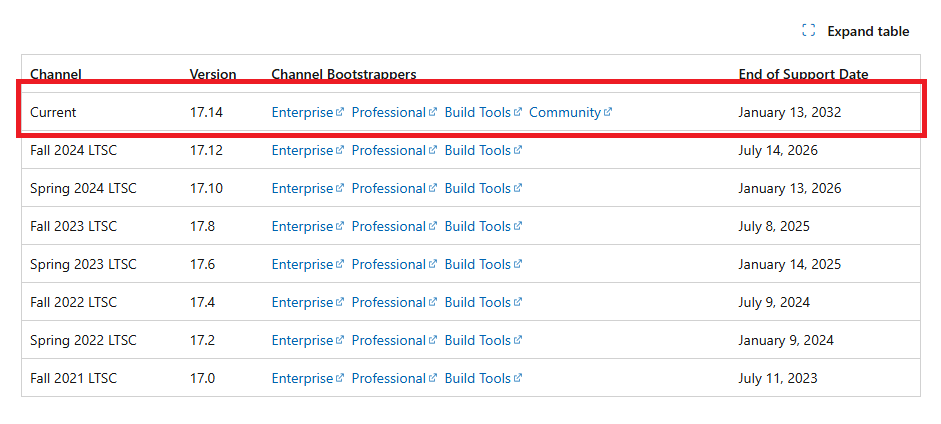This screenshot has height=424, width=941.
Task: Click the Expand table icon
Action: click(x=808, y=31)
